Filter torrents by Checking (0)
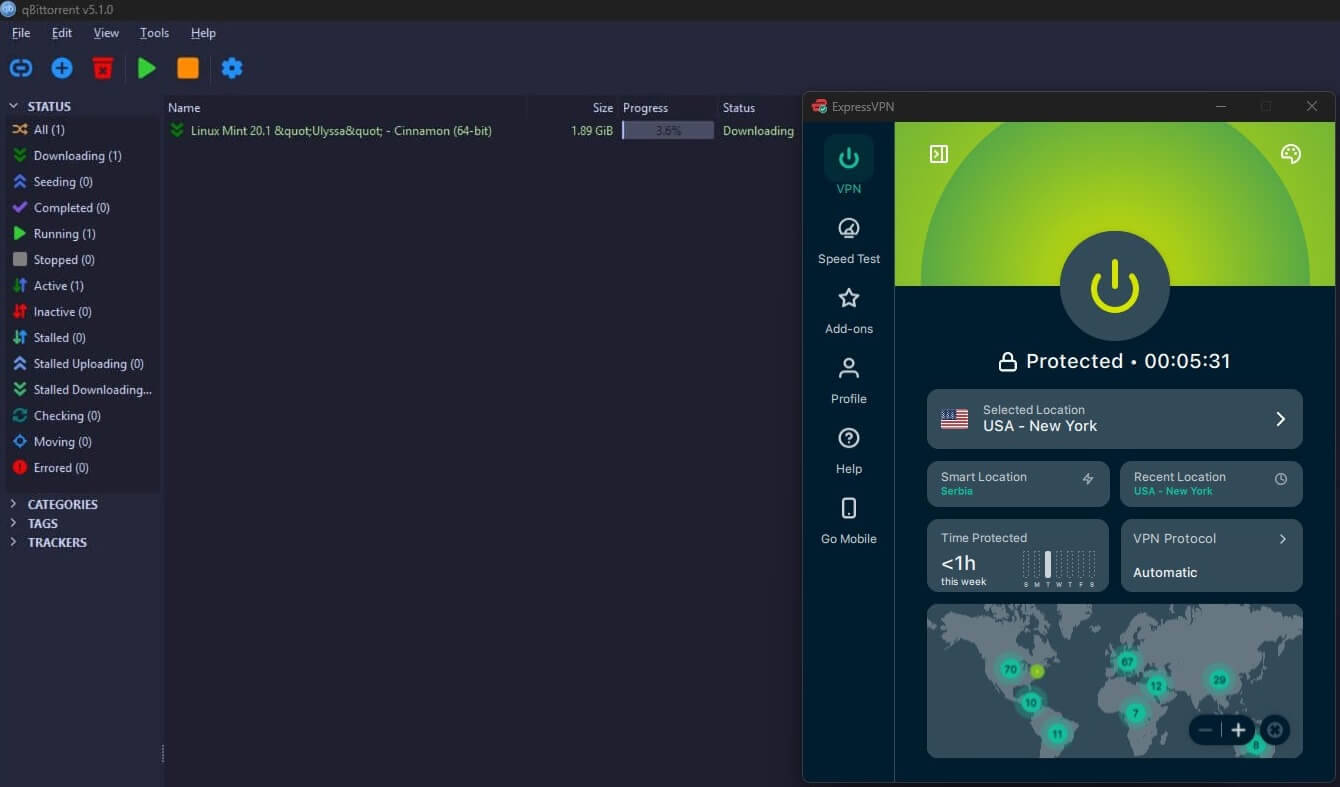This screenshot has width=1340, height=787. coord(80,416)
